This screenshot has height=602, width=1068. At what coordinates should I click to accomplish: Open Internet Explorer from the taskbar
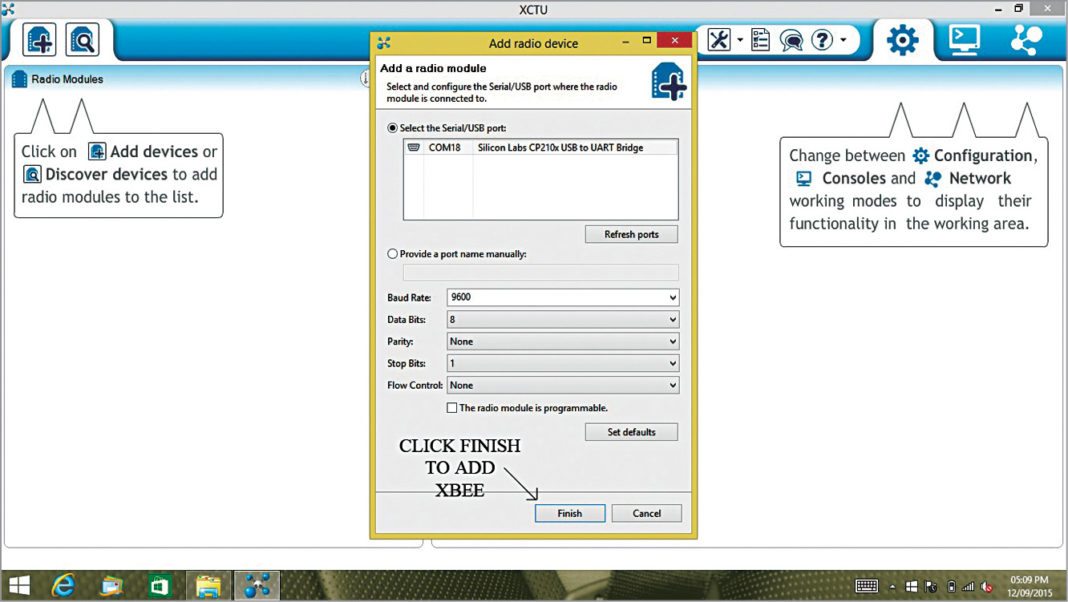pyautogui.click(x=64, y=585)
